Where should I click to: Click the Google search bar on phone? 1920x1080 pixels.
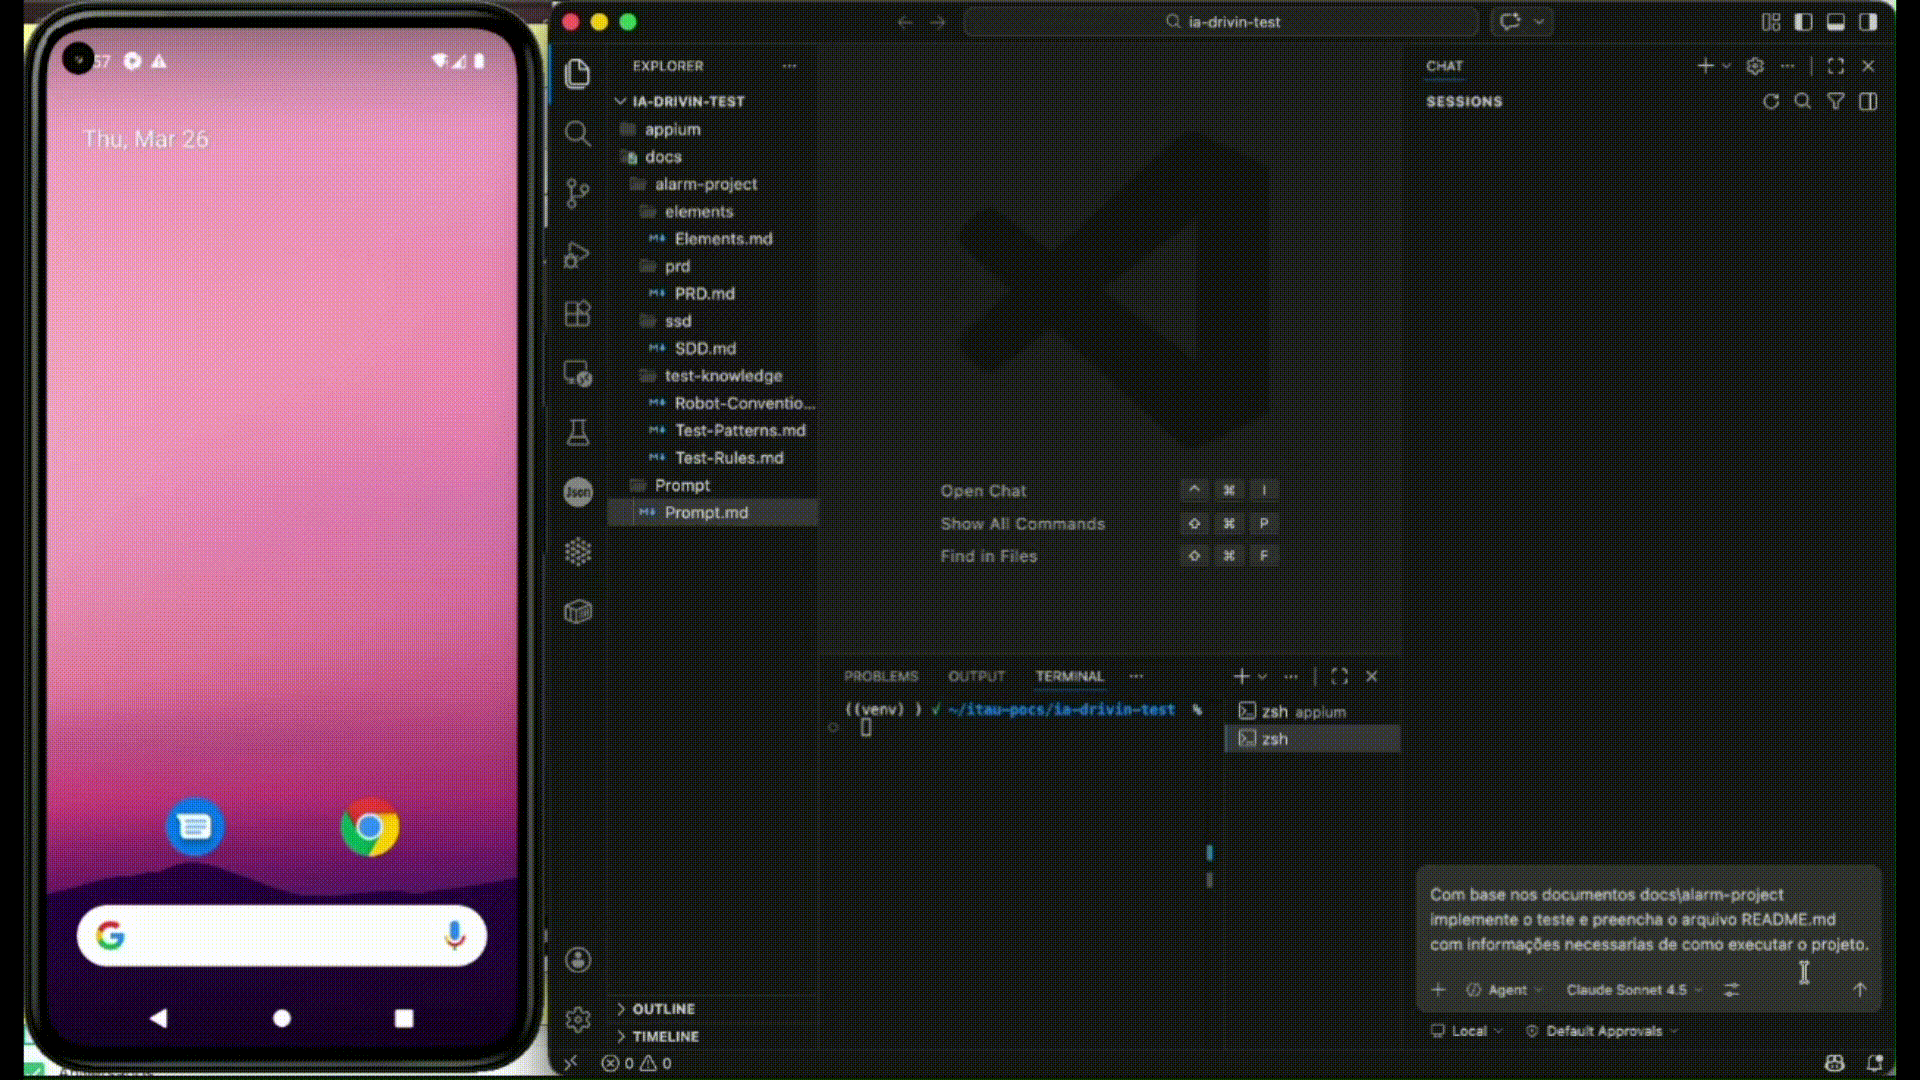280,936
